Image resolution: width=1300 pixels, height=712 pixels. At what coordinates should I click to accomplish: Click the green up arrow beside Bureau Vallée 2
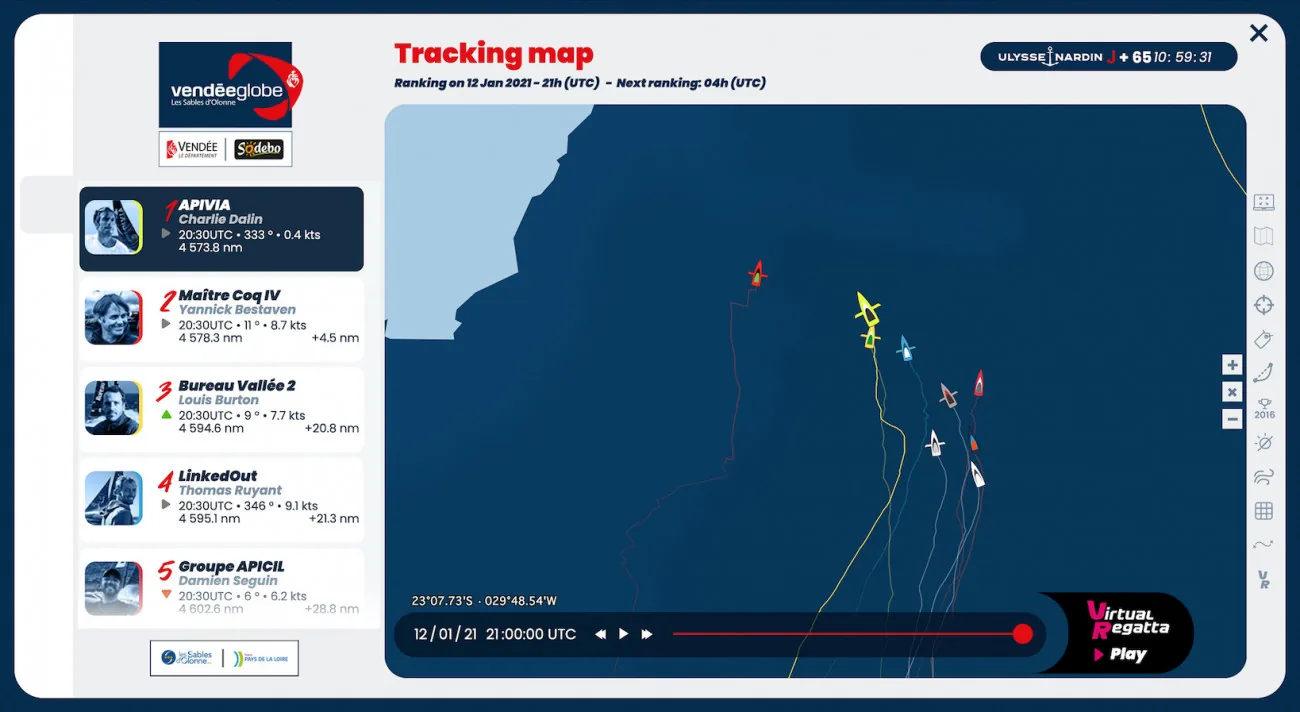click(x=166, y=414)
